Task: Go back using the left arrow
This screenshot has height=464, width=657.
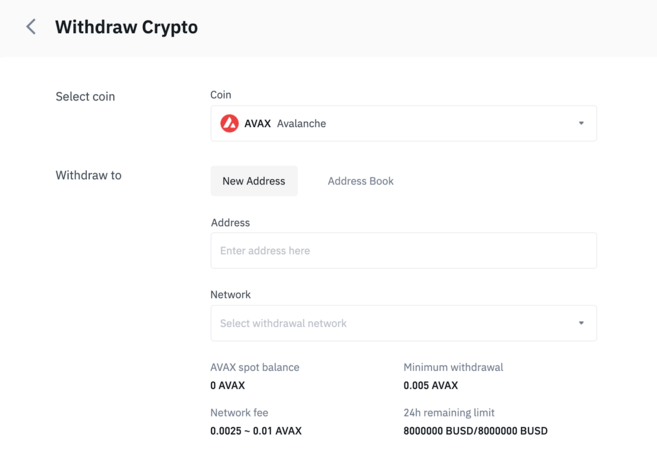Action: [31, 27]
